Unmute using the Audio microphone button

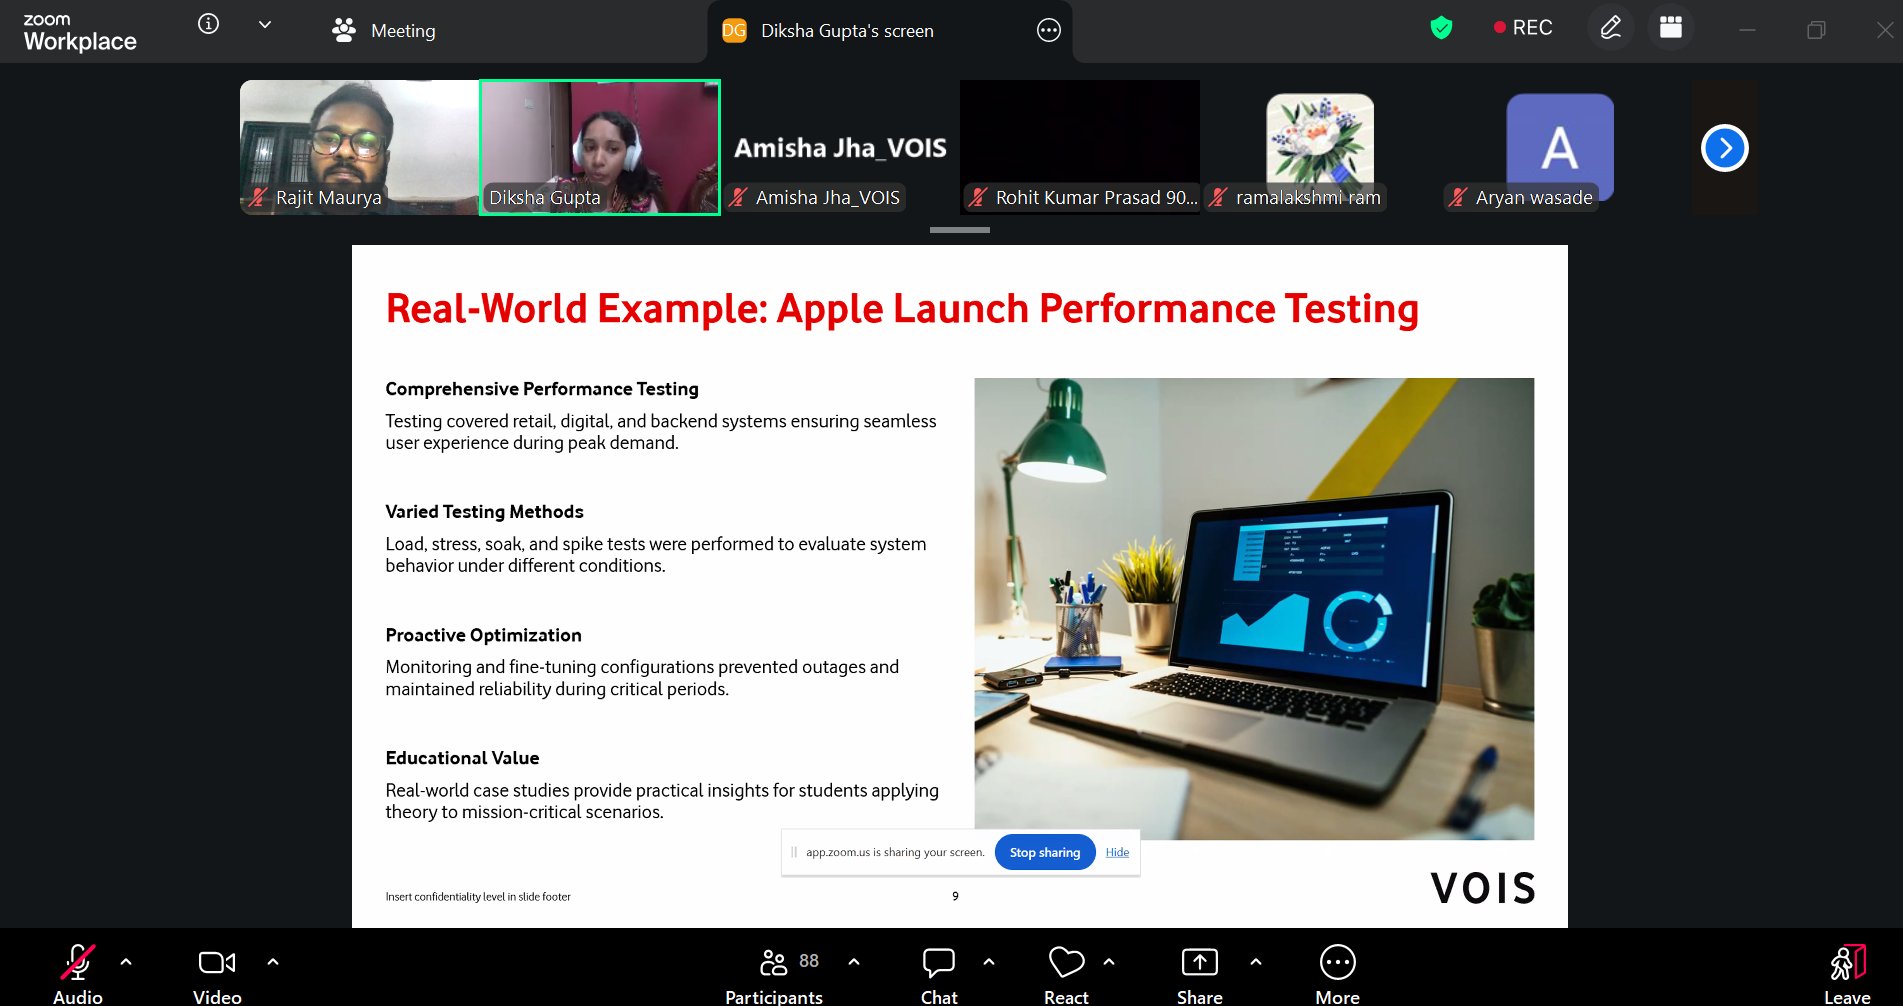click(78, 972)
